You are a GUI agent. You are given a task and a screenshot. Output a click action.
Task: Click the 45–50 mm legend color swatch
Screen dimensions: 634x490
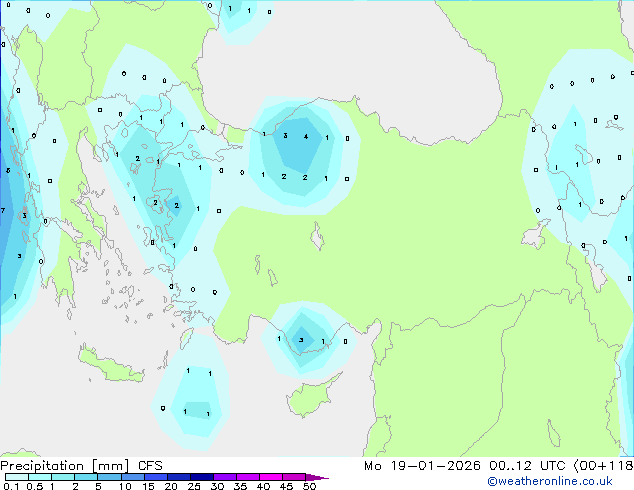[294, 477]
